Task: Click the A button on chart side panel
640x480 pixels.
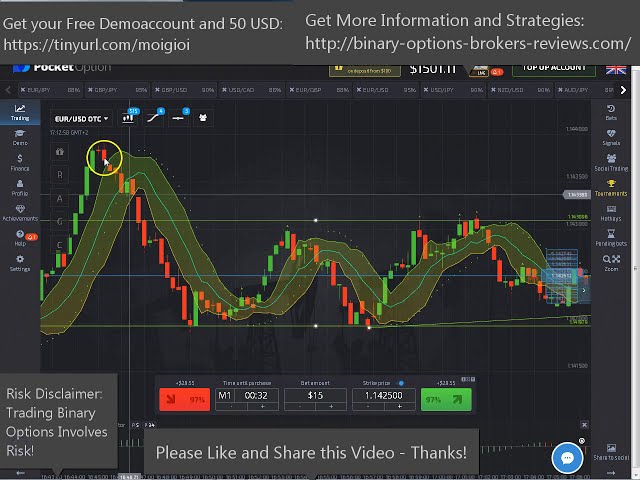Action: [x=60, y=198]
